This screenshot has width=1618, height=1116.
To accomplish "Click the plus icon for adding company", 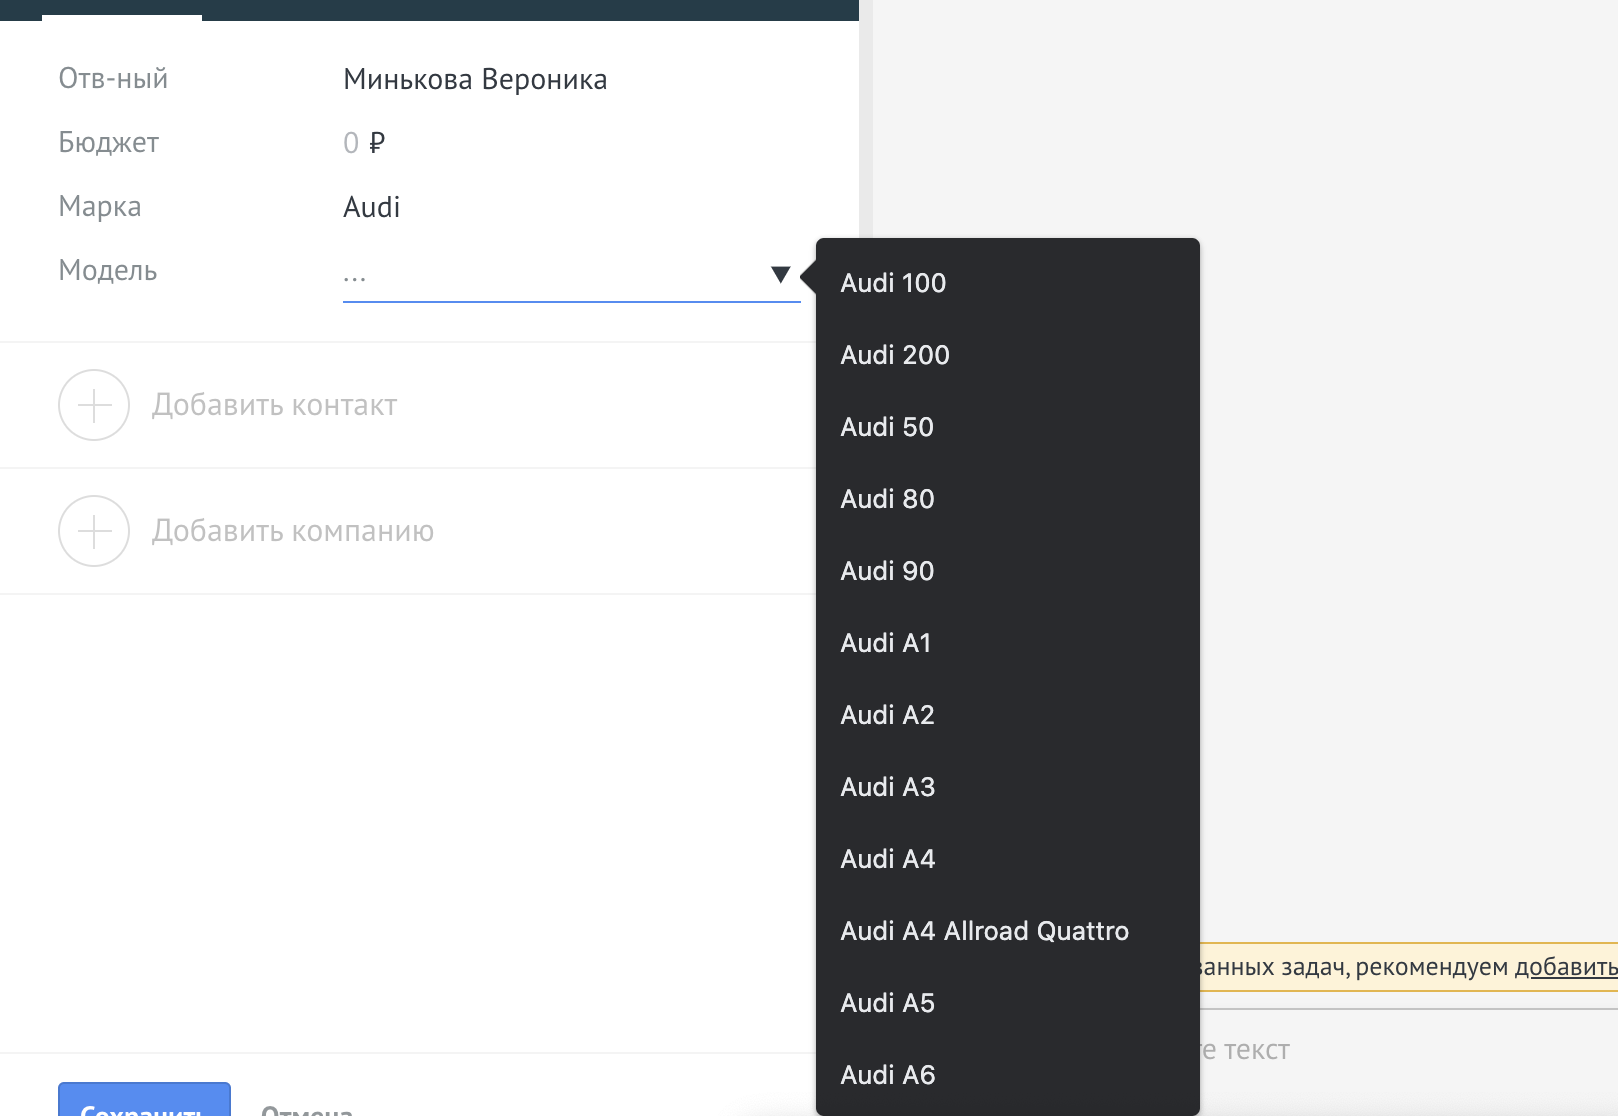I will pos(94,531).
